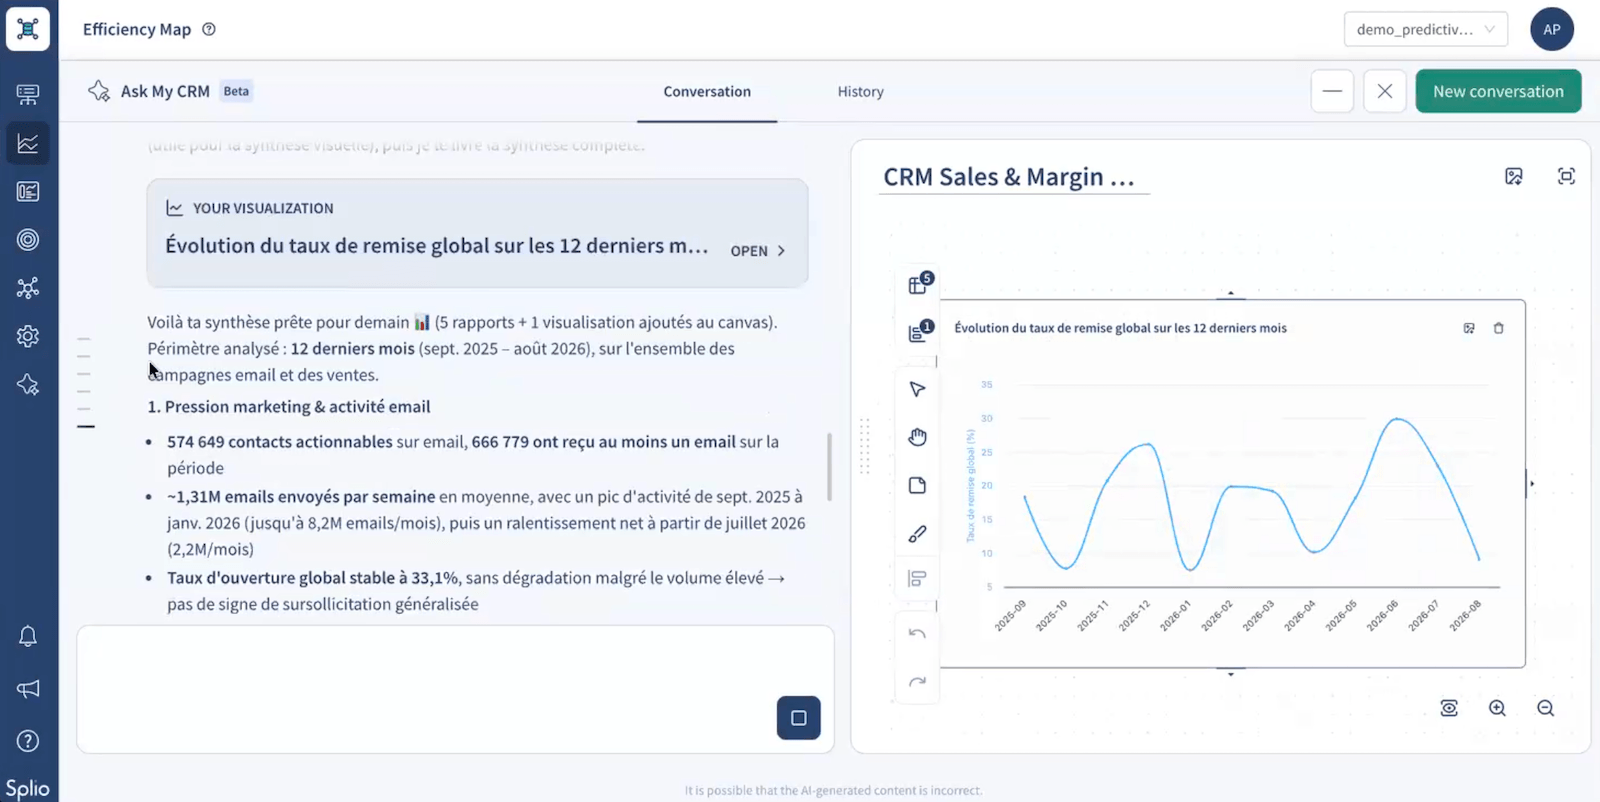This screenshot has width=1600, height=802.
Task: Click the help icon beside Efficiency Map
Action: point(209,29)
